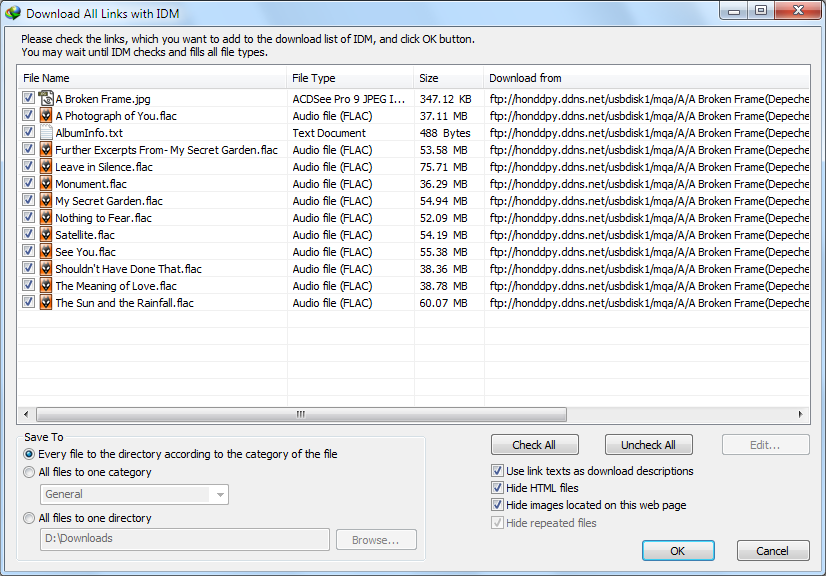Click the FLAC icon for Satellite.flac
This screenshot has height=576, width=826.
pos(46,235)
